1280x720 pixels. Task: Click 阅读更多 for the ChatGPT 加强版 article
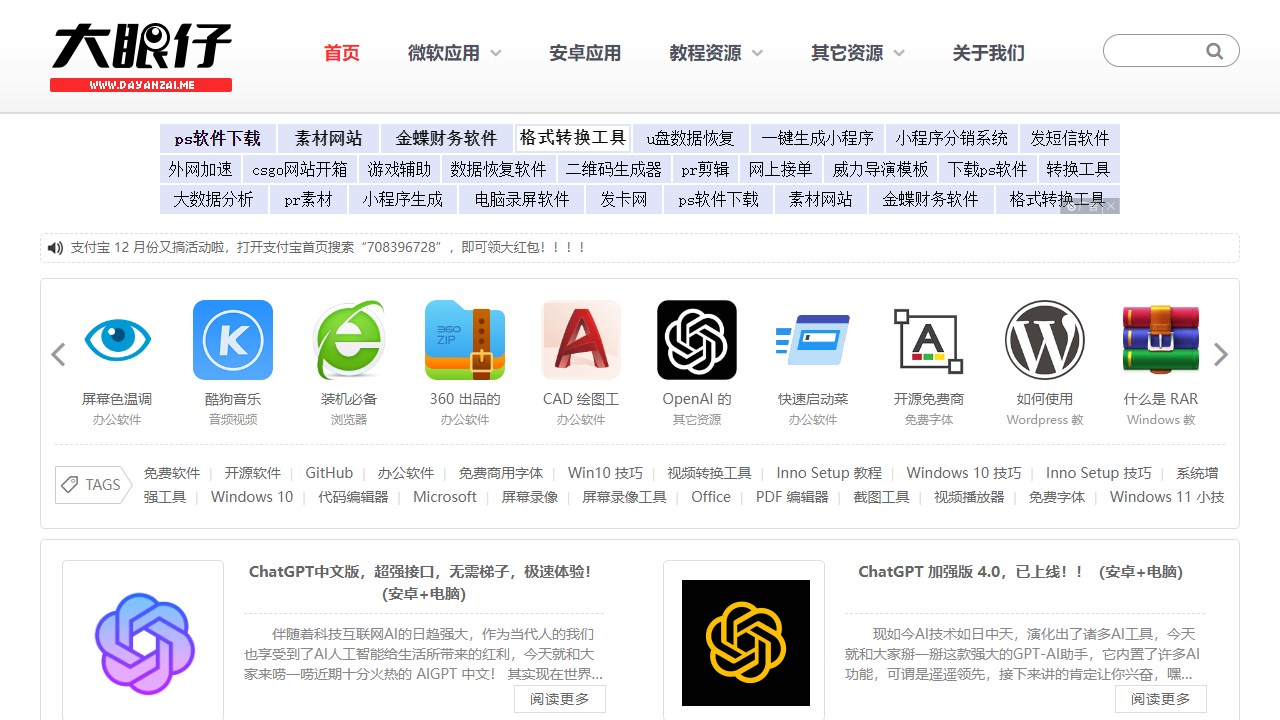click(x=1161, y=699)
